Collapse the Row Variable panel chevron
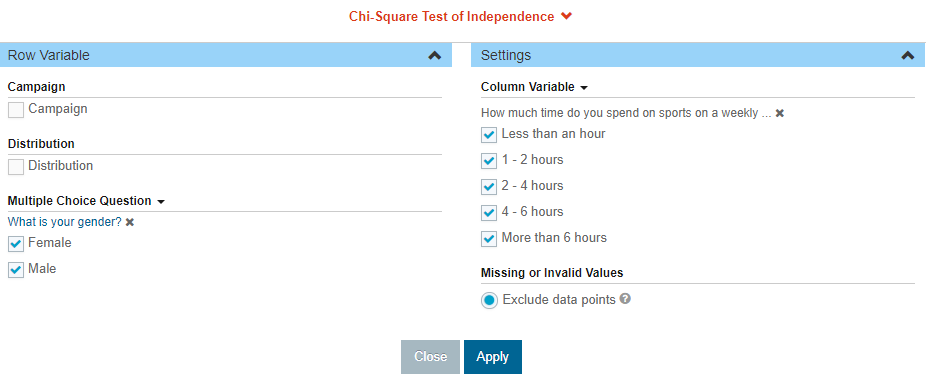Viewport: 926px width, 386px height. (435, 55)
